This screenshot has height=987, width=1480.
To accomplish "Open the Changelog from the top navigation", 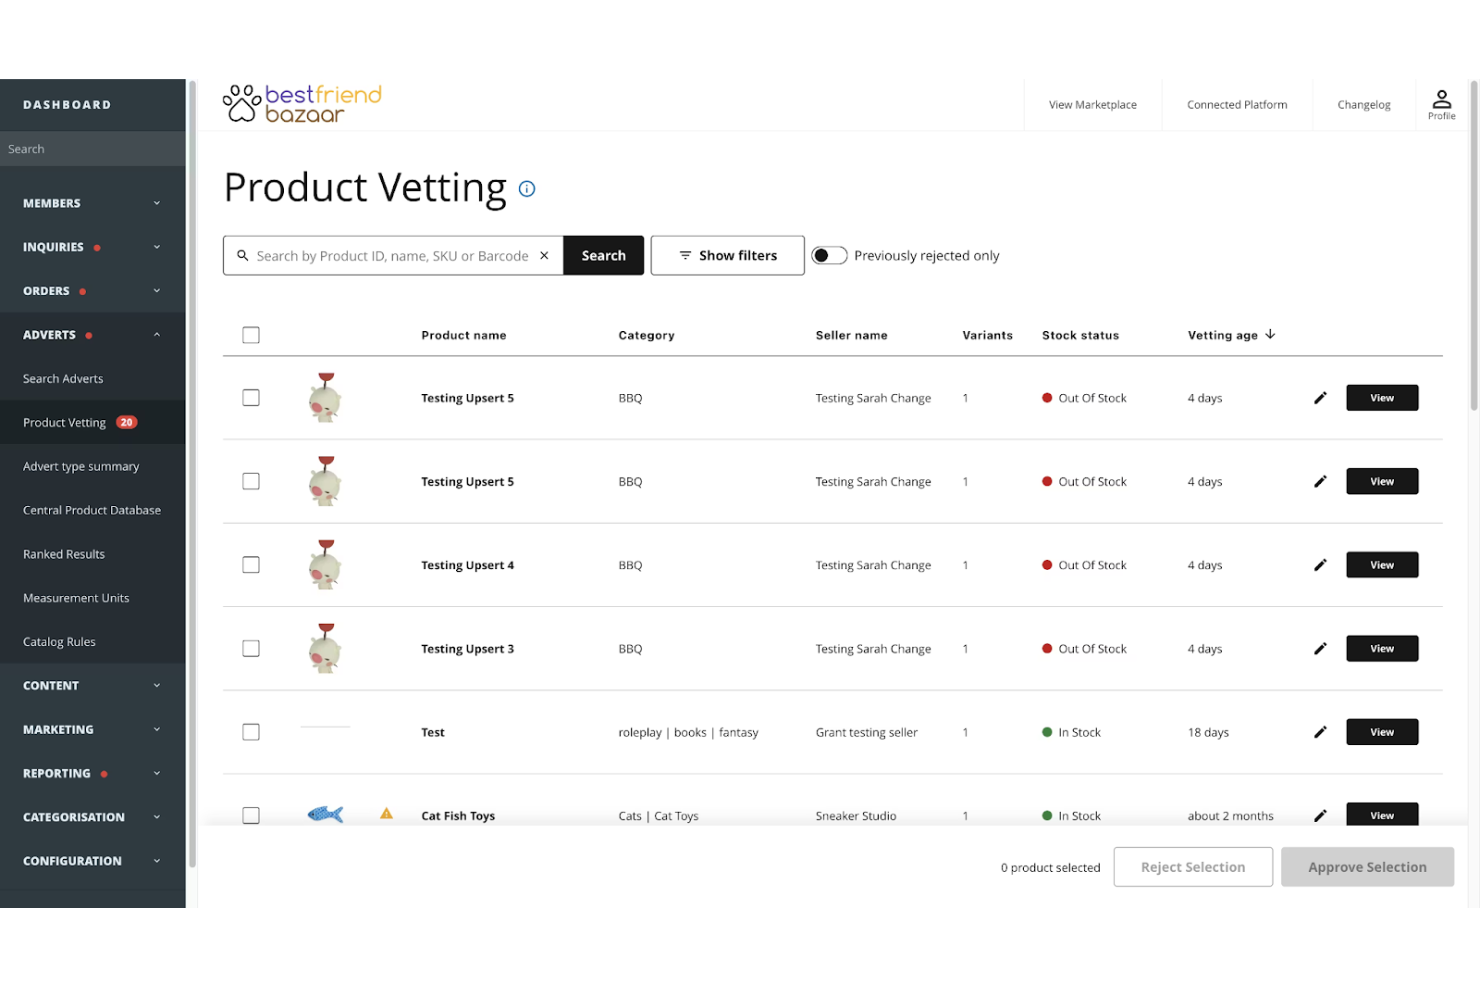I will 1364,104.
